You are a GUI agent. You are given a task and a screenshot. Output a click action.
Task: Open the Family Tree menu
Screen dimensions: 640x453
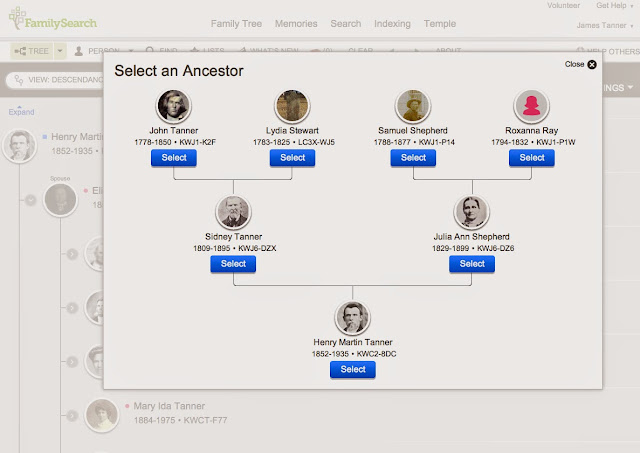coord(236,24)
